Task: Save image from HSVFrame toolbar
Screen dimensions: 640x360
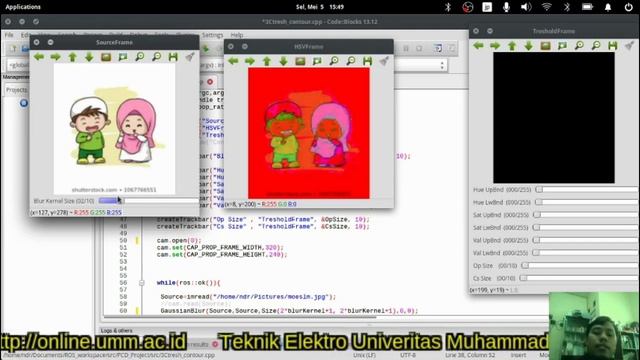Action: pyautogui.click(x=367, y=61)
